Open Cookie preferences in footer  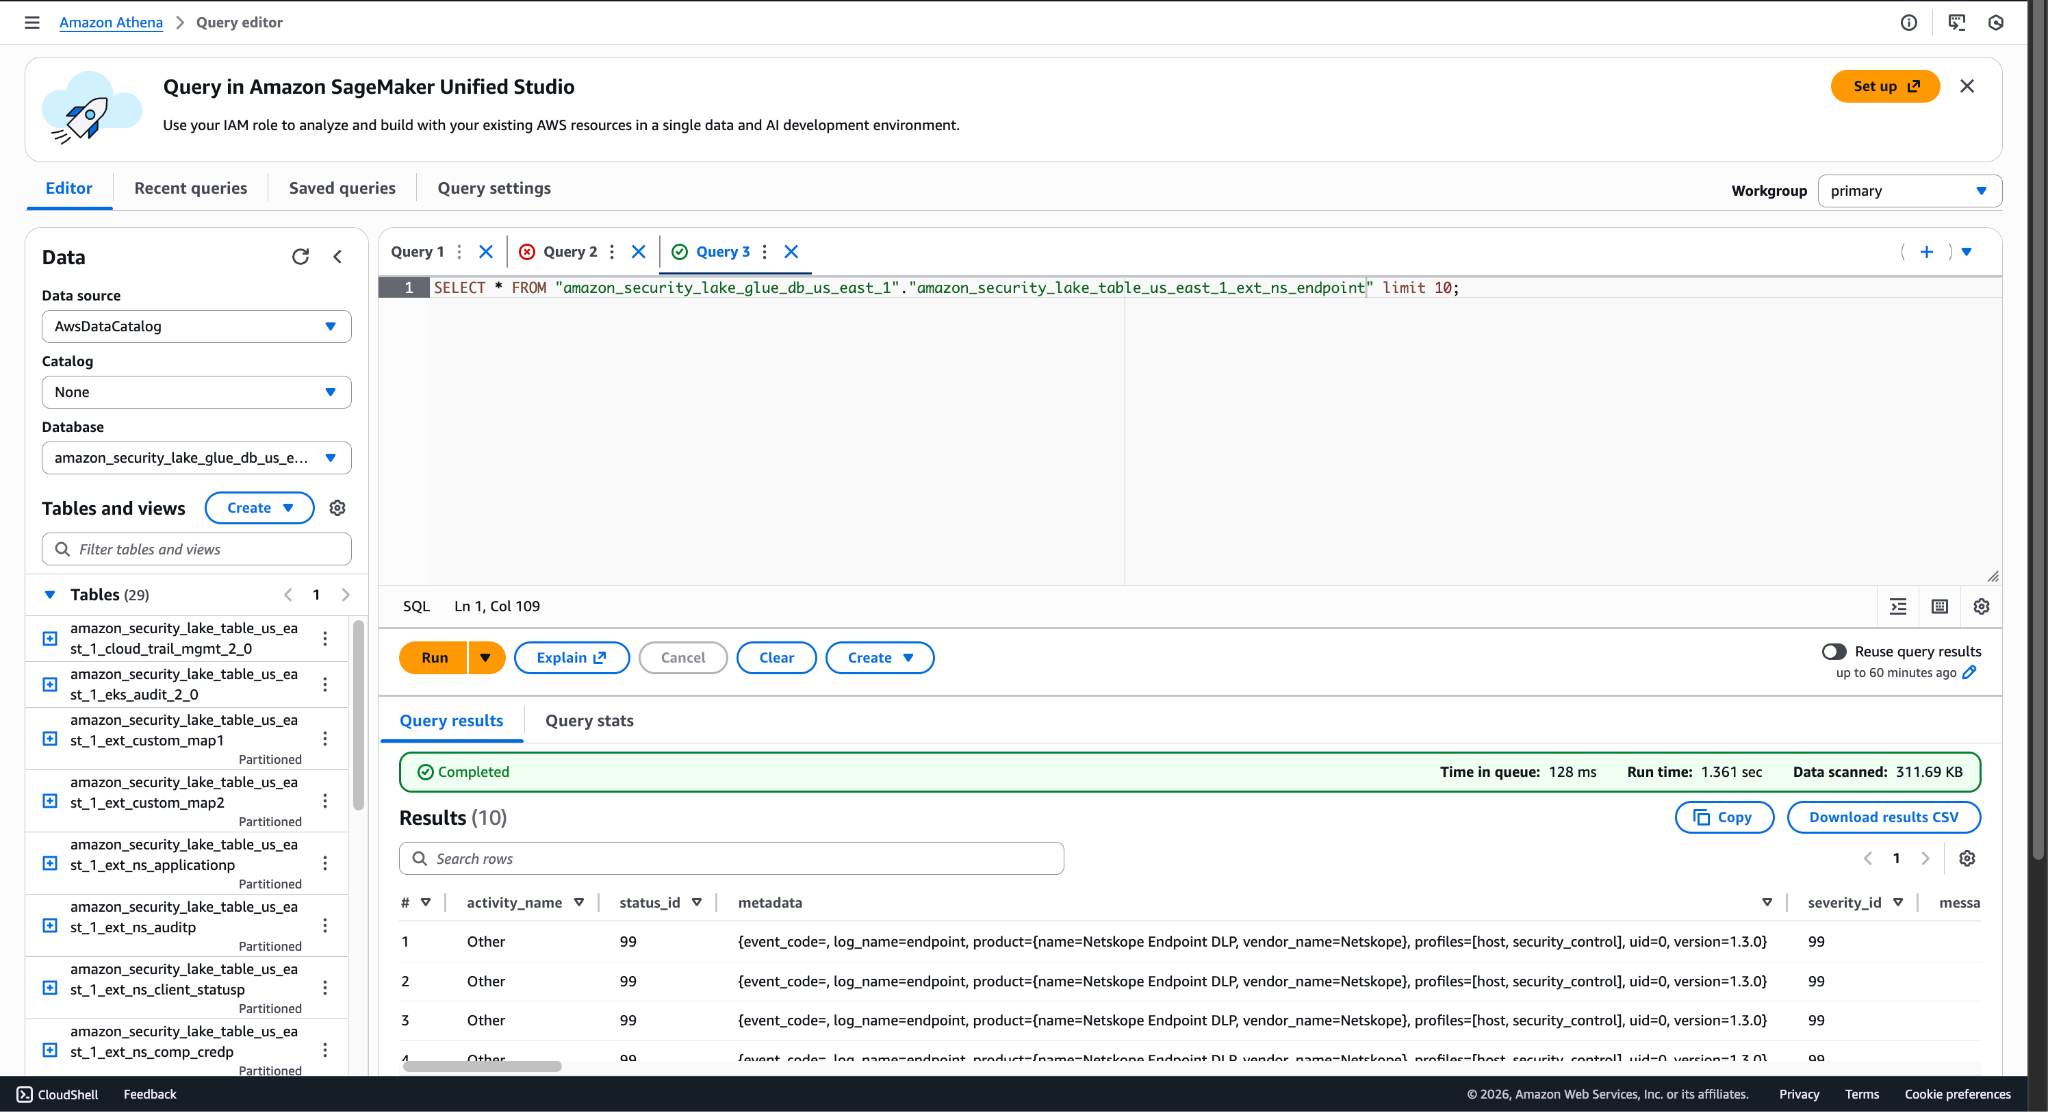(x=1957, y=1094)
